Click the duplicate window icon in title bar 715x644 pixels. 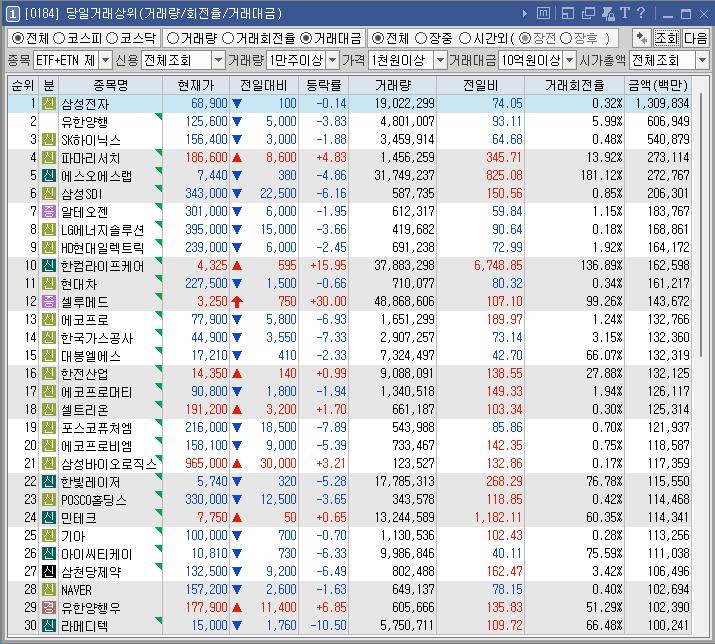click(588, 14)
